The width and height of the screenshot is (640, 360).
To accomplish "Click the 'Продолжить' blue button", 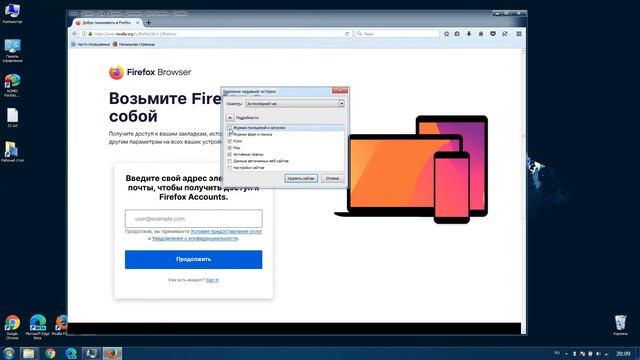I will pyautogui.click(x=193, y=260).
